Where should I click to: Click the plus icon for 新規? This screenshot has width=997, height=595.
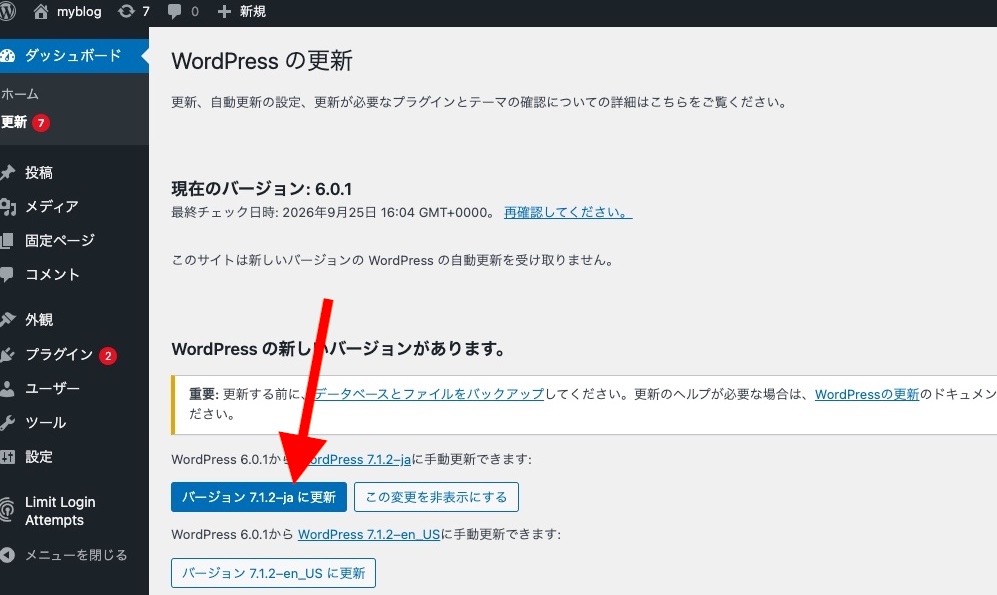224,11
